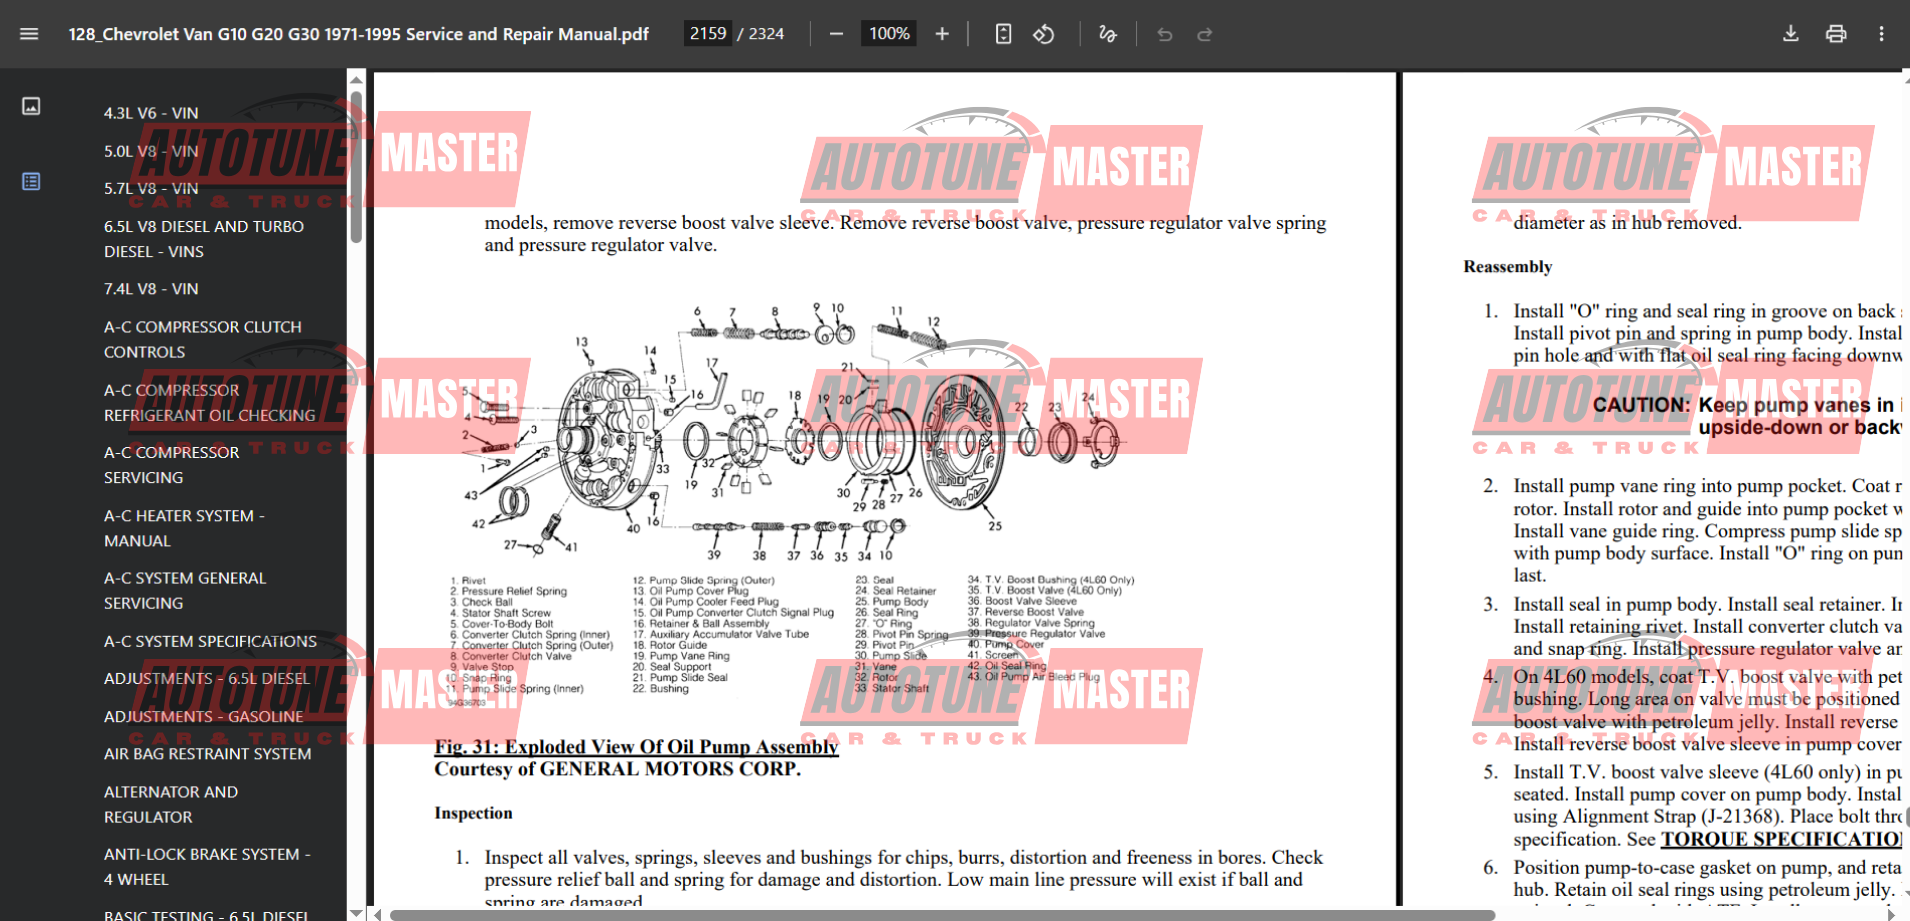Click the undo arrow icon
This screenshot has height=921, width=1910.
[1164, 34]
